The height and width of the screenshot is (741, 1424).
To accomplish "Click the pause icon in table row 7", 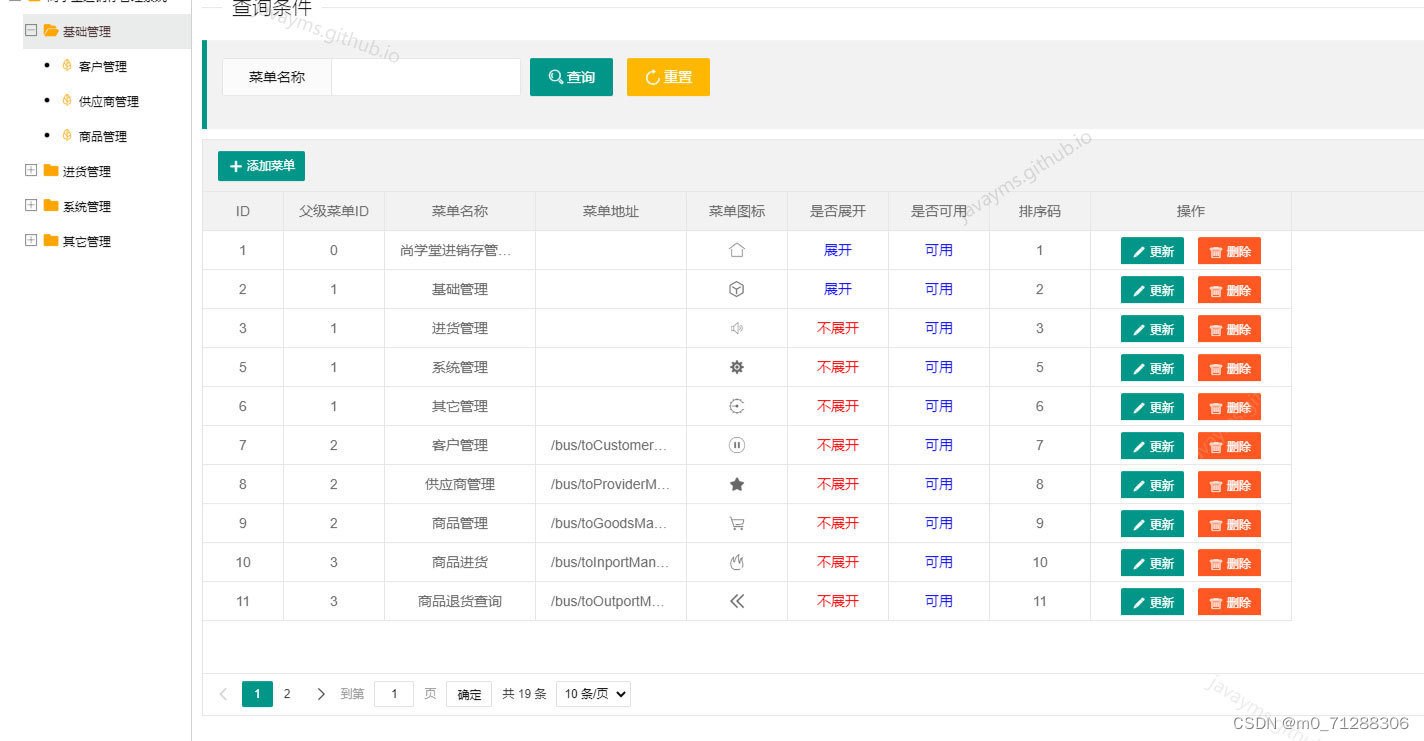I will pos(737,445).
